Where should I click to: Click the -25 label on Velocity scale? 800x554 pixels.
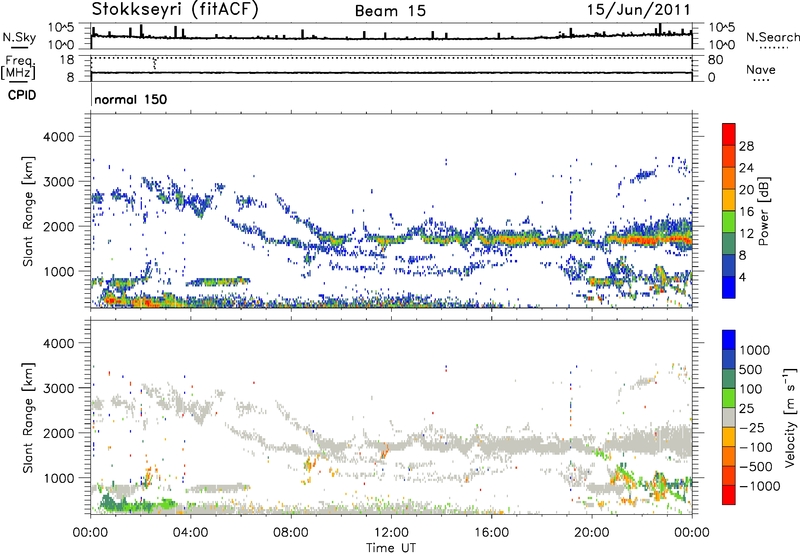(x=752, y=427)
